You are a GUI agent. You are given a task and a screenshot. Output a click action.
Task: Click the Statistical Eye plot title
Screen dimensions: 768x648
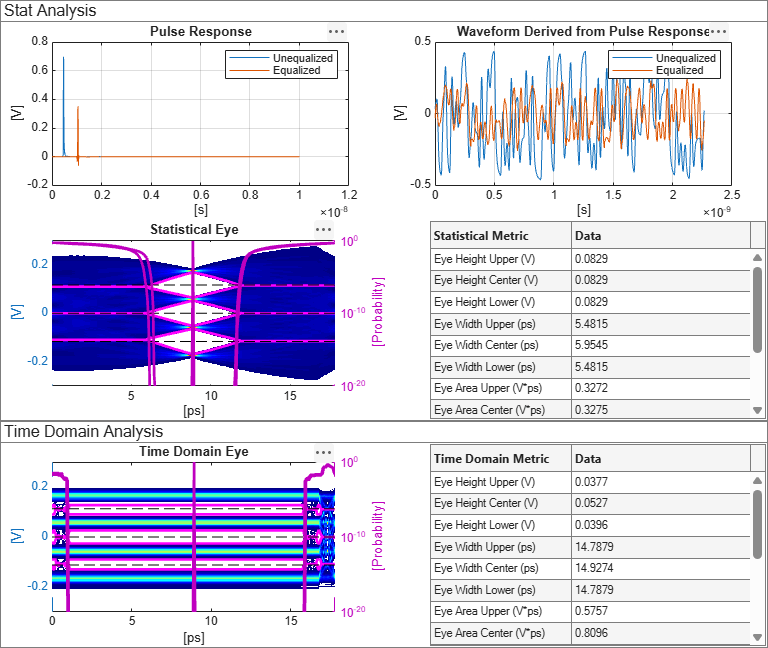click(194, 230)
